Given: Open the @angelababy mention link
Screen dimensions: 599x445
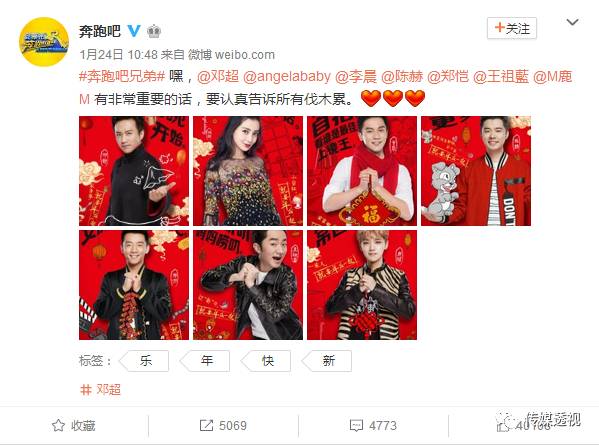Looking at the screenshot, I should [287, 76].
